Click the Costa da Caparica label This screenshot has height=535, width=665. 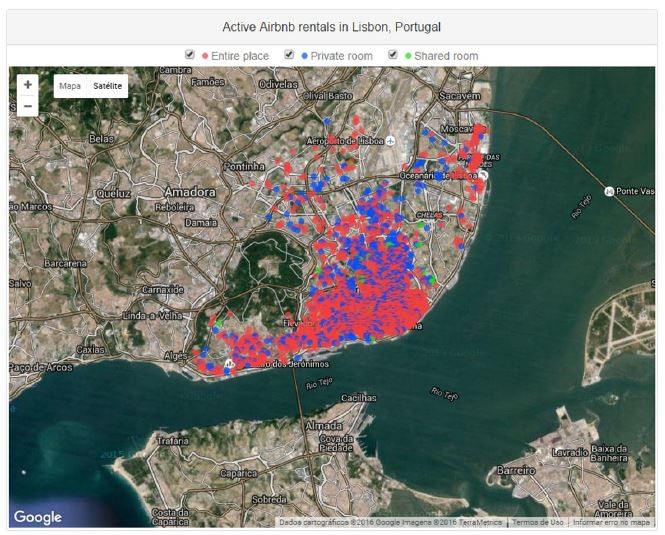coord(170,517)
